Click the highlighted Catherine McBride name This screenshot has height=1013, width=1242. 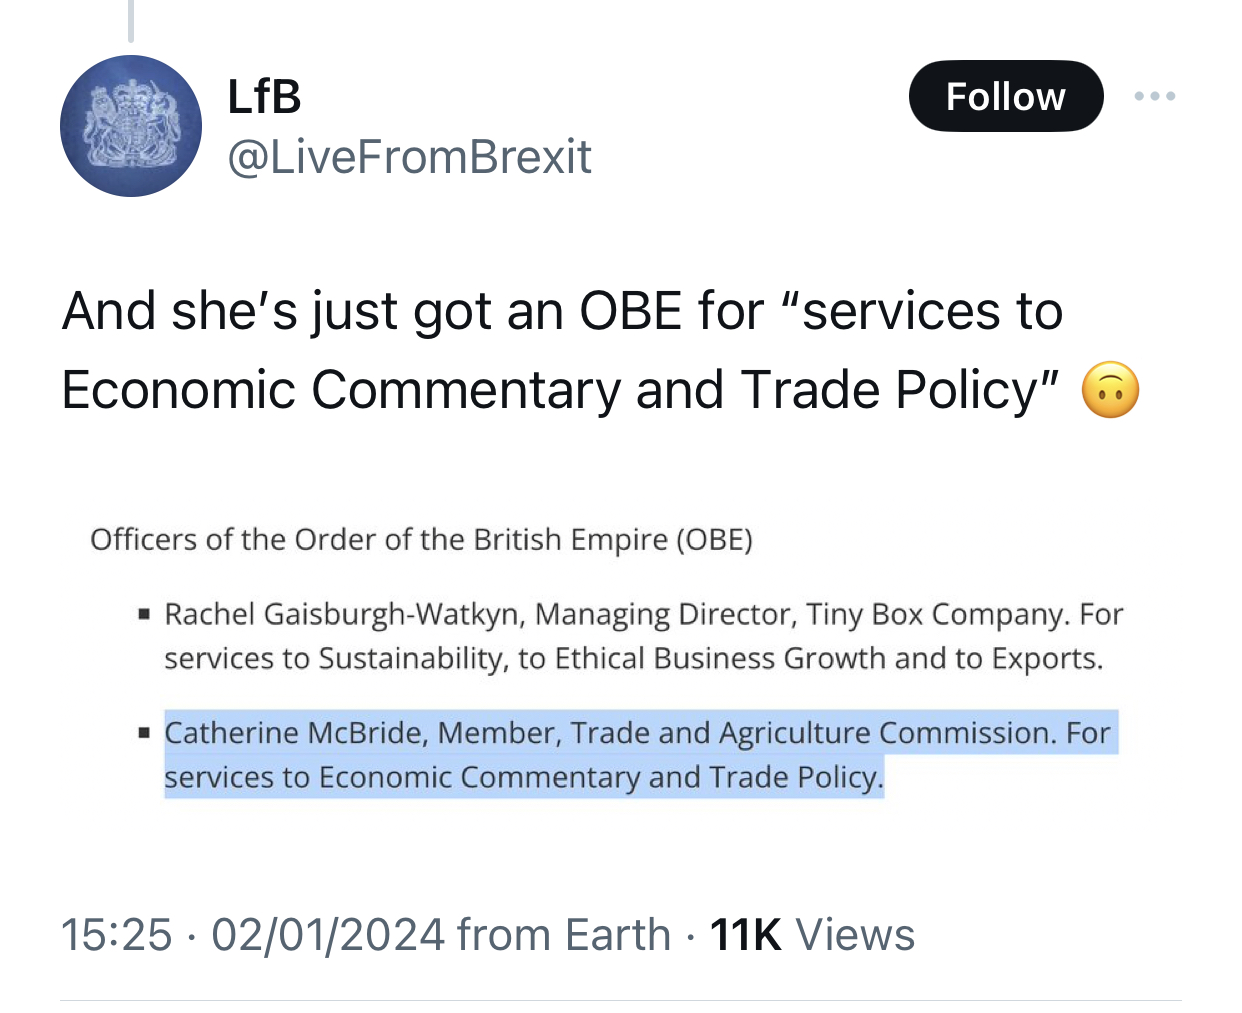click(x=292, y=733)
